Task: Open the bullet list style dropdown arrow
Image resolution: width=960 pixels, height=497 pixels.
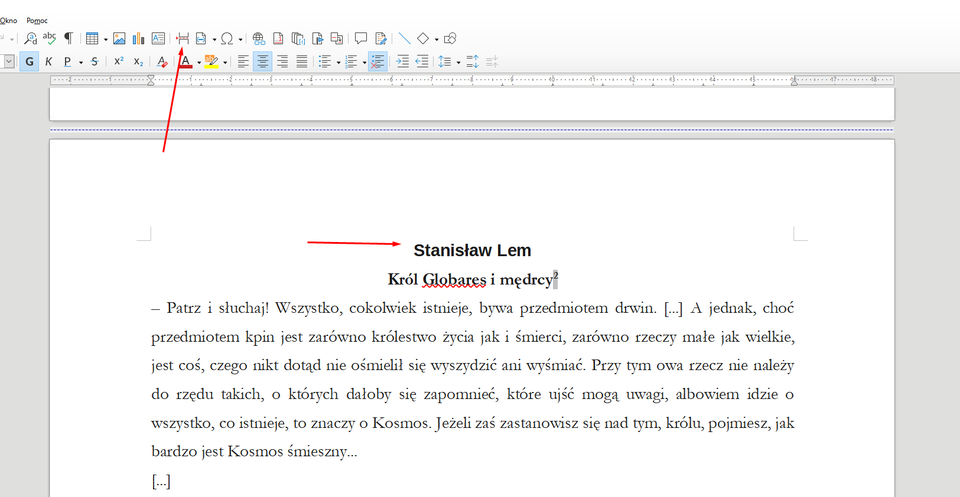Action: [339, 62]
